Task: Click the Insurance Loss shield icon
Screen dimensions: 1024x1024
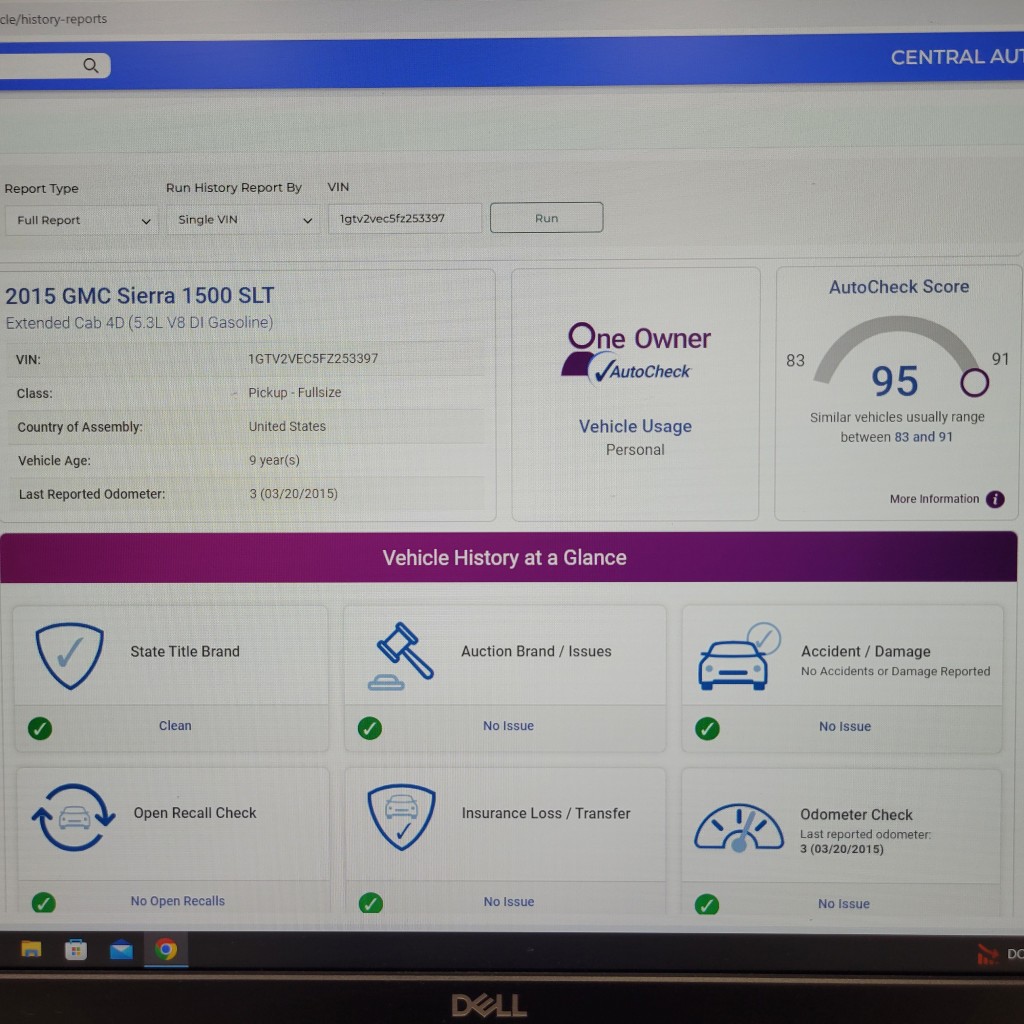Action: (x=402, y=817)
